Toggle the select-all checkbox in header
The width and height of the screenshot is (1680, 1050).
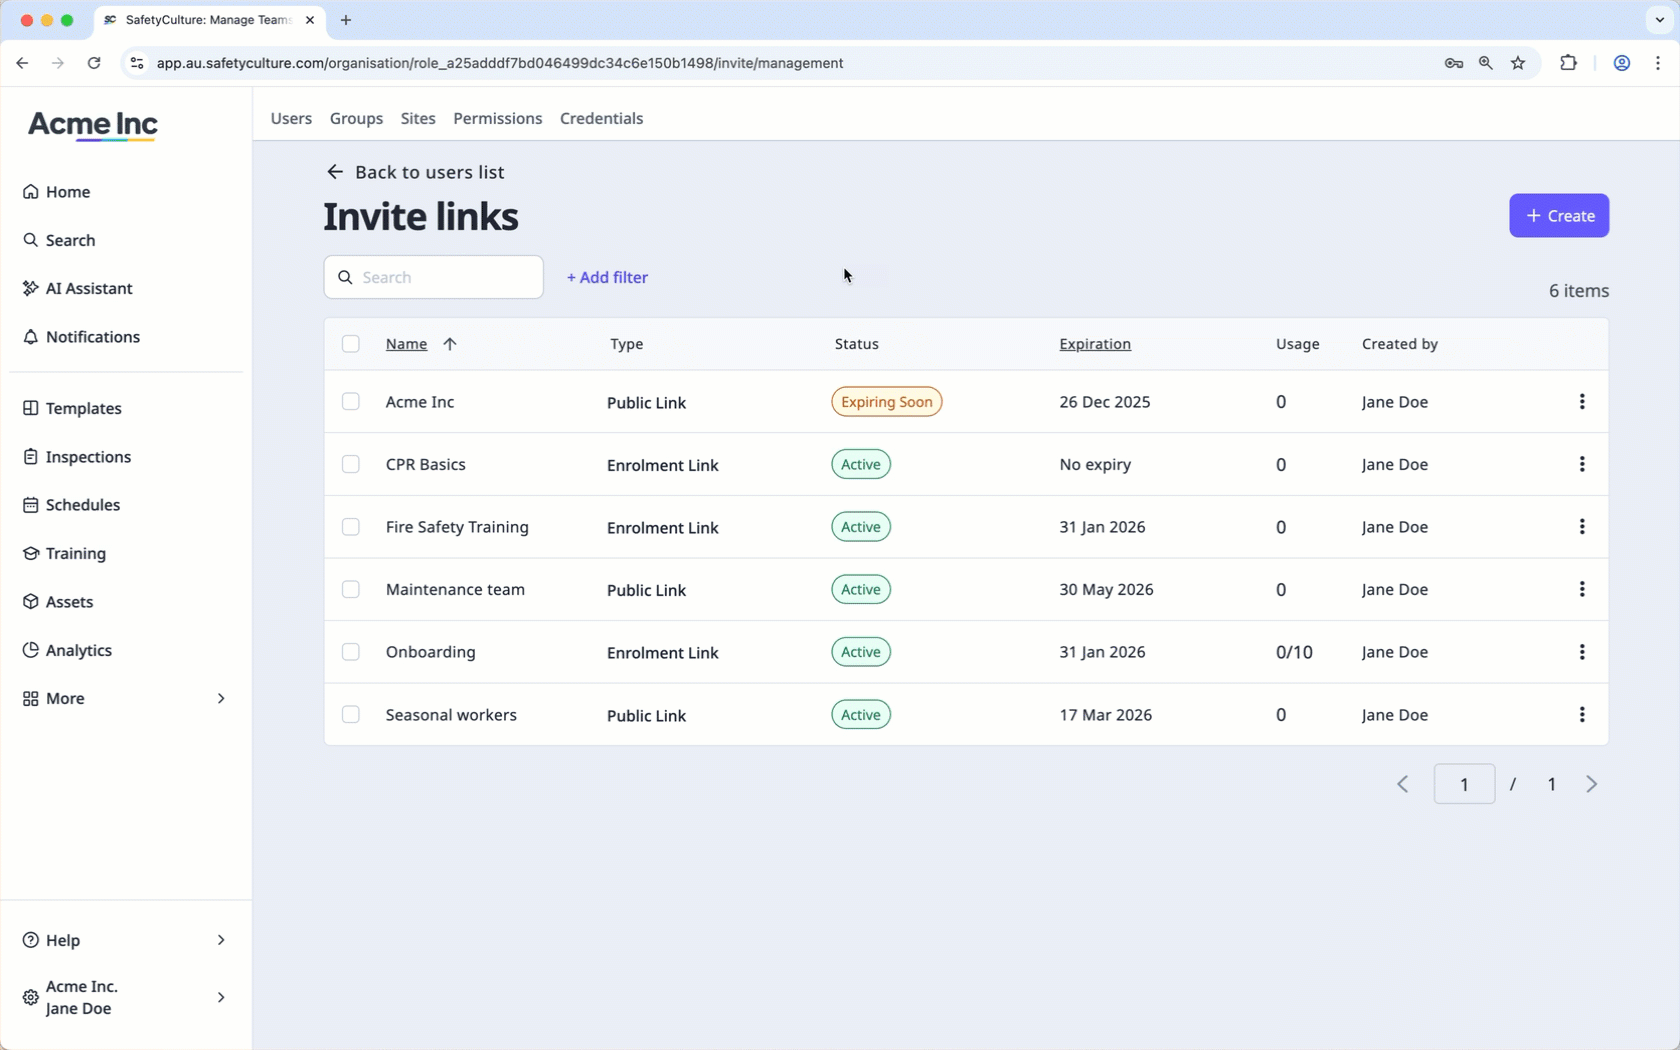pos(350,344)
